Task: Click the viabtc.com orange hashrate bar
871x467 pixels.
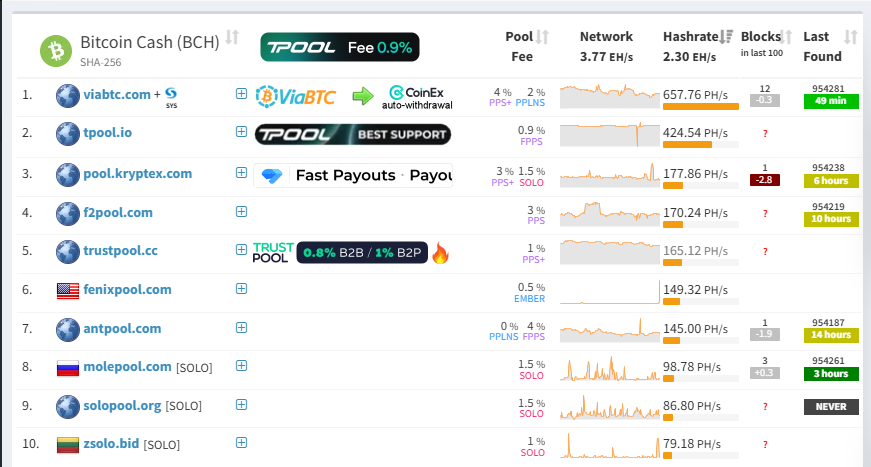Action: point(700,107)
